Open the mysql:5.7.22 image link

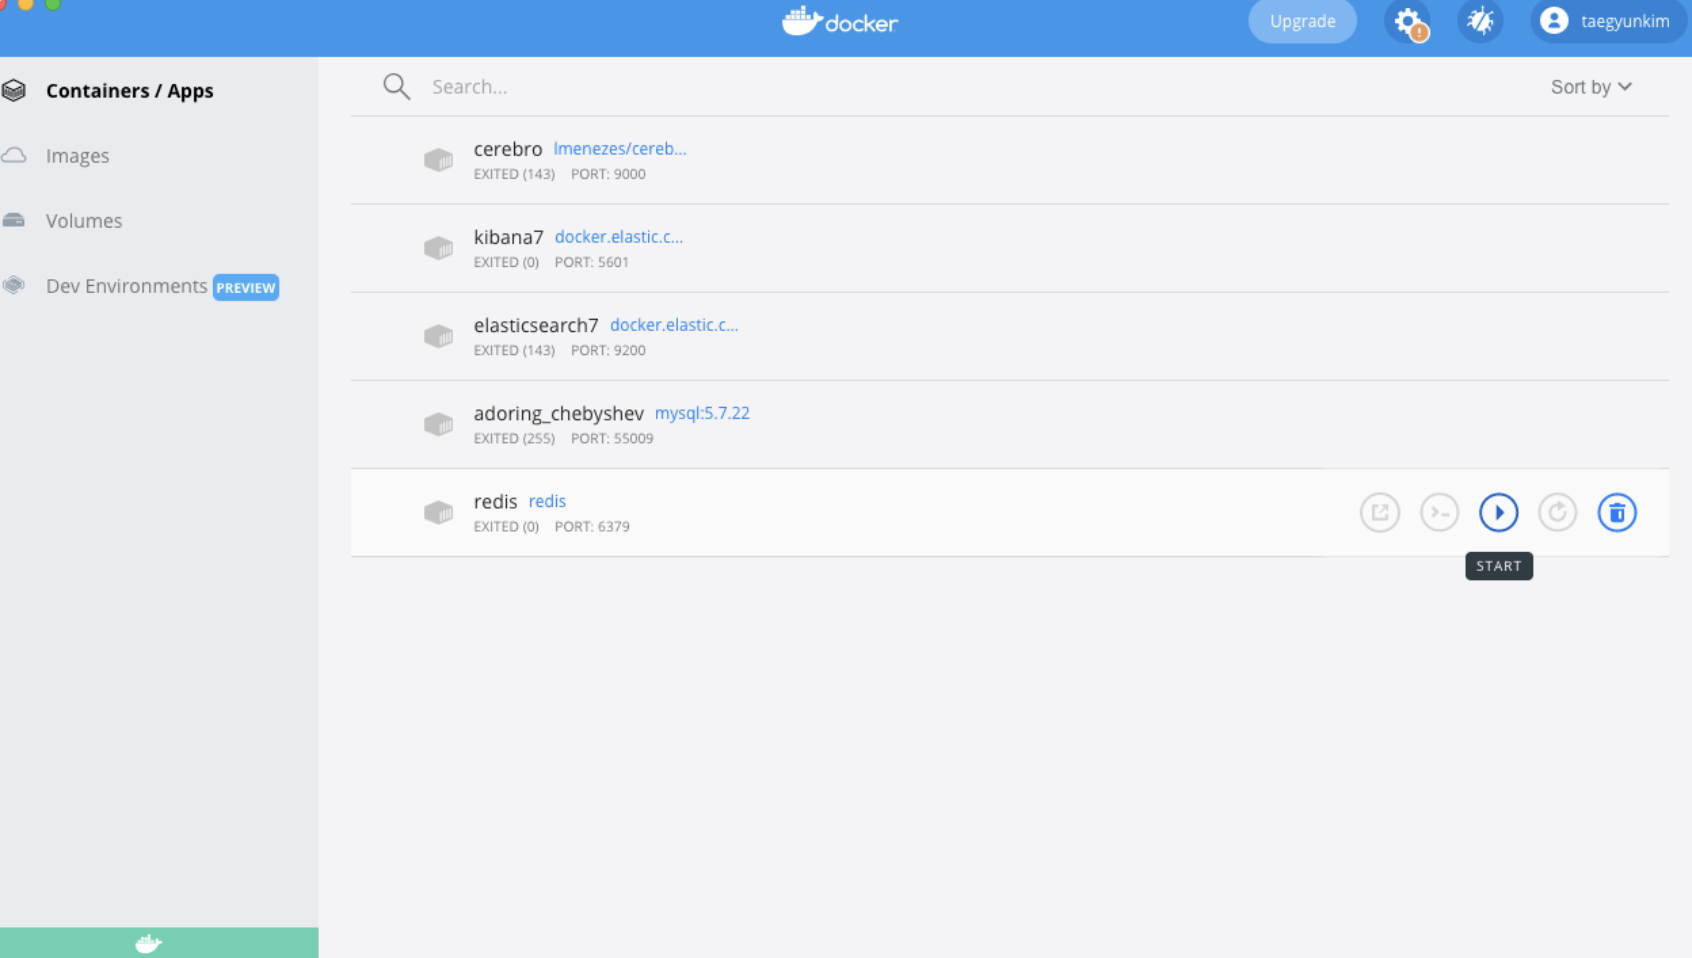click(702, 413)
